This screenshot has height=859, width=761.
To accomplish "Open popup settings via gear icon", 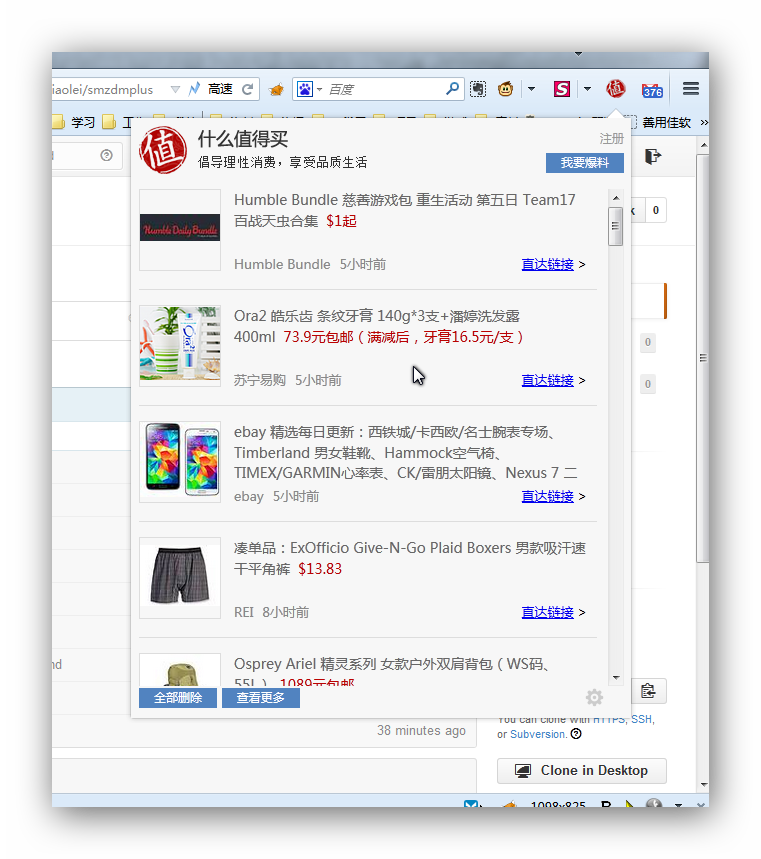I will point(594,697).
